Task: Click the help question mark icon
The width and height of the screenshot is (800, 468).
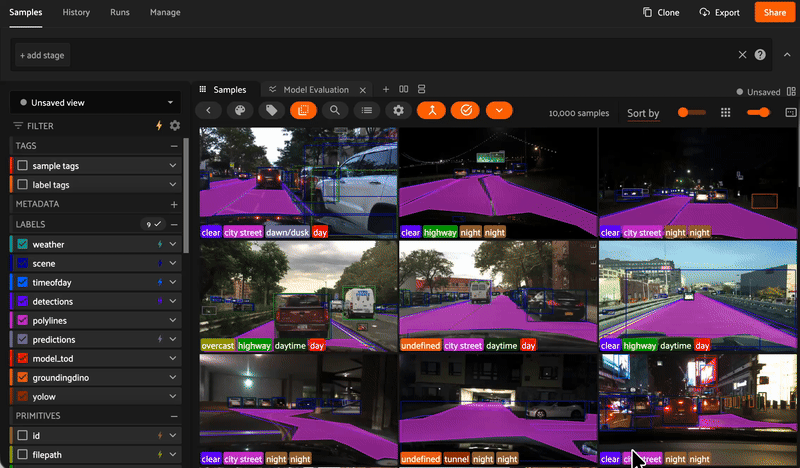Action: 760,55
